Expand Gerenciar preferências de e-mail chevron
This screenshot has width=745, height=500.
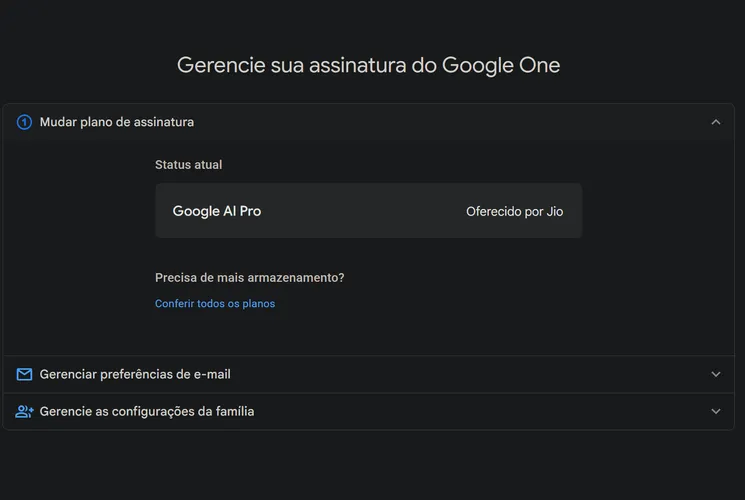(716, 375)
